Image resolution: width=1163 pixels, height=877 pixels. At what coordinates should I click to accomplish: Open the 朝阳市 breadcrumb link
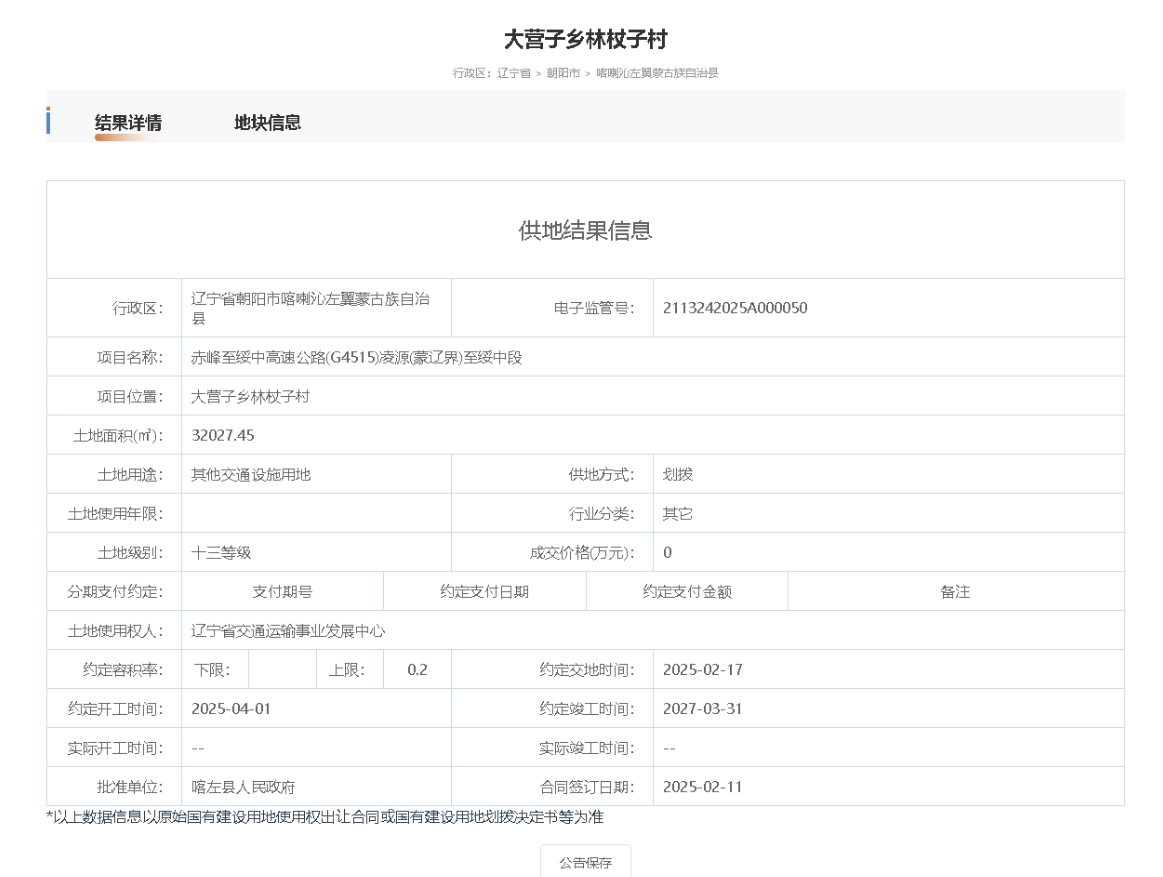pyautogui.click(x=563, y=73)
